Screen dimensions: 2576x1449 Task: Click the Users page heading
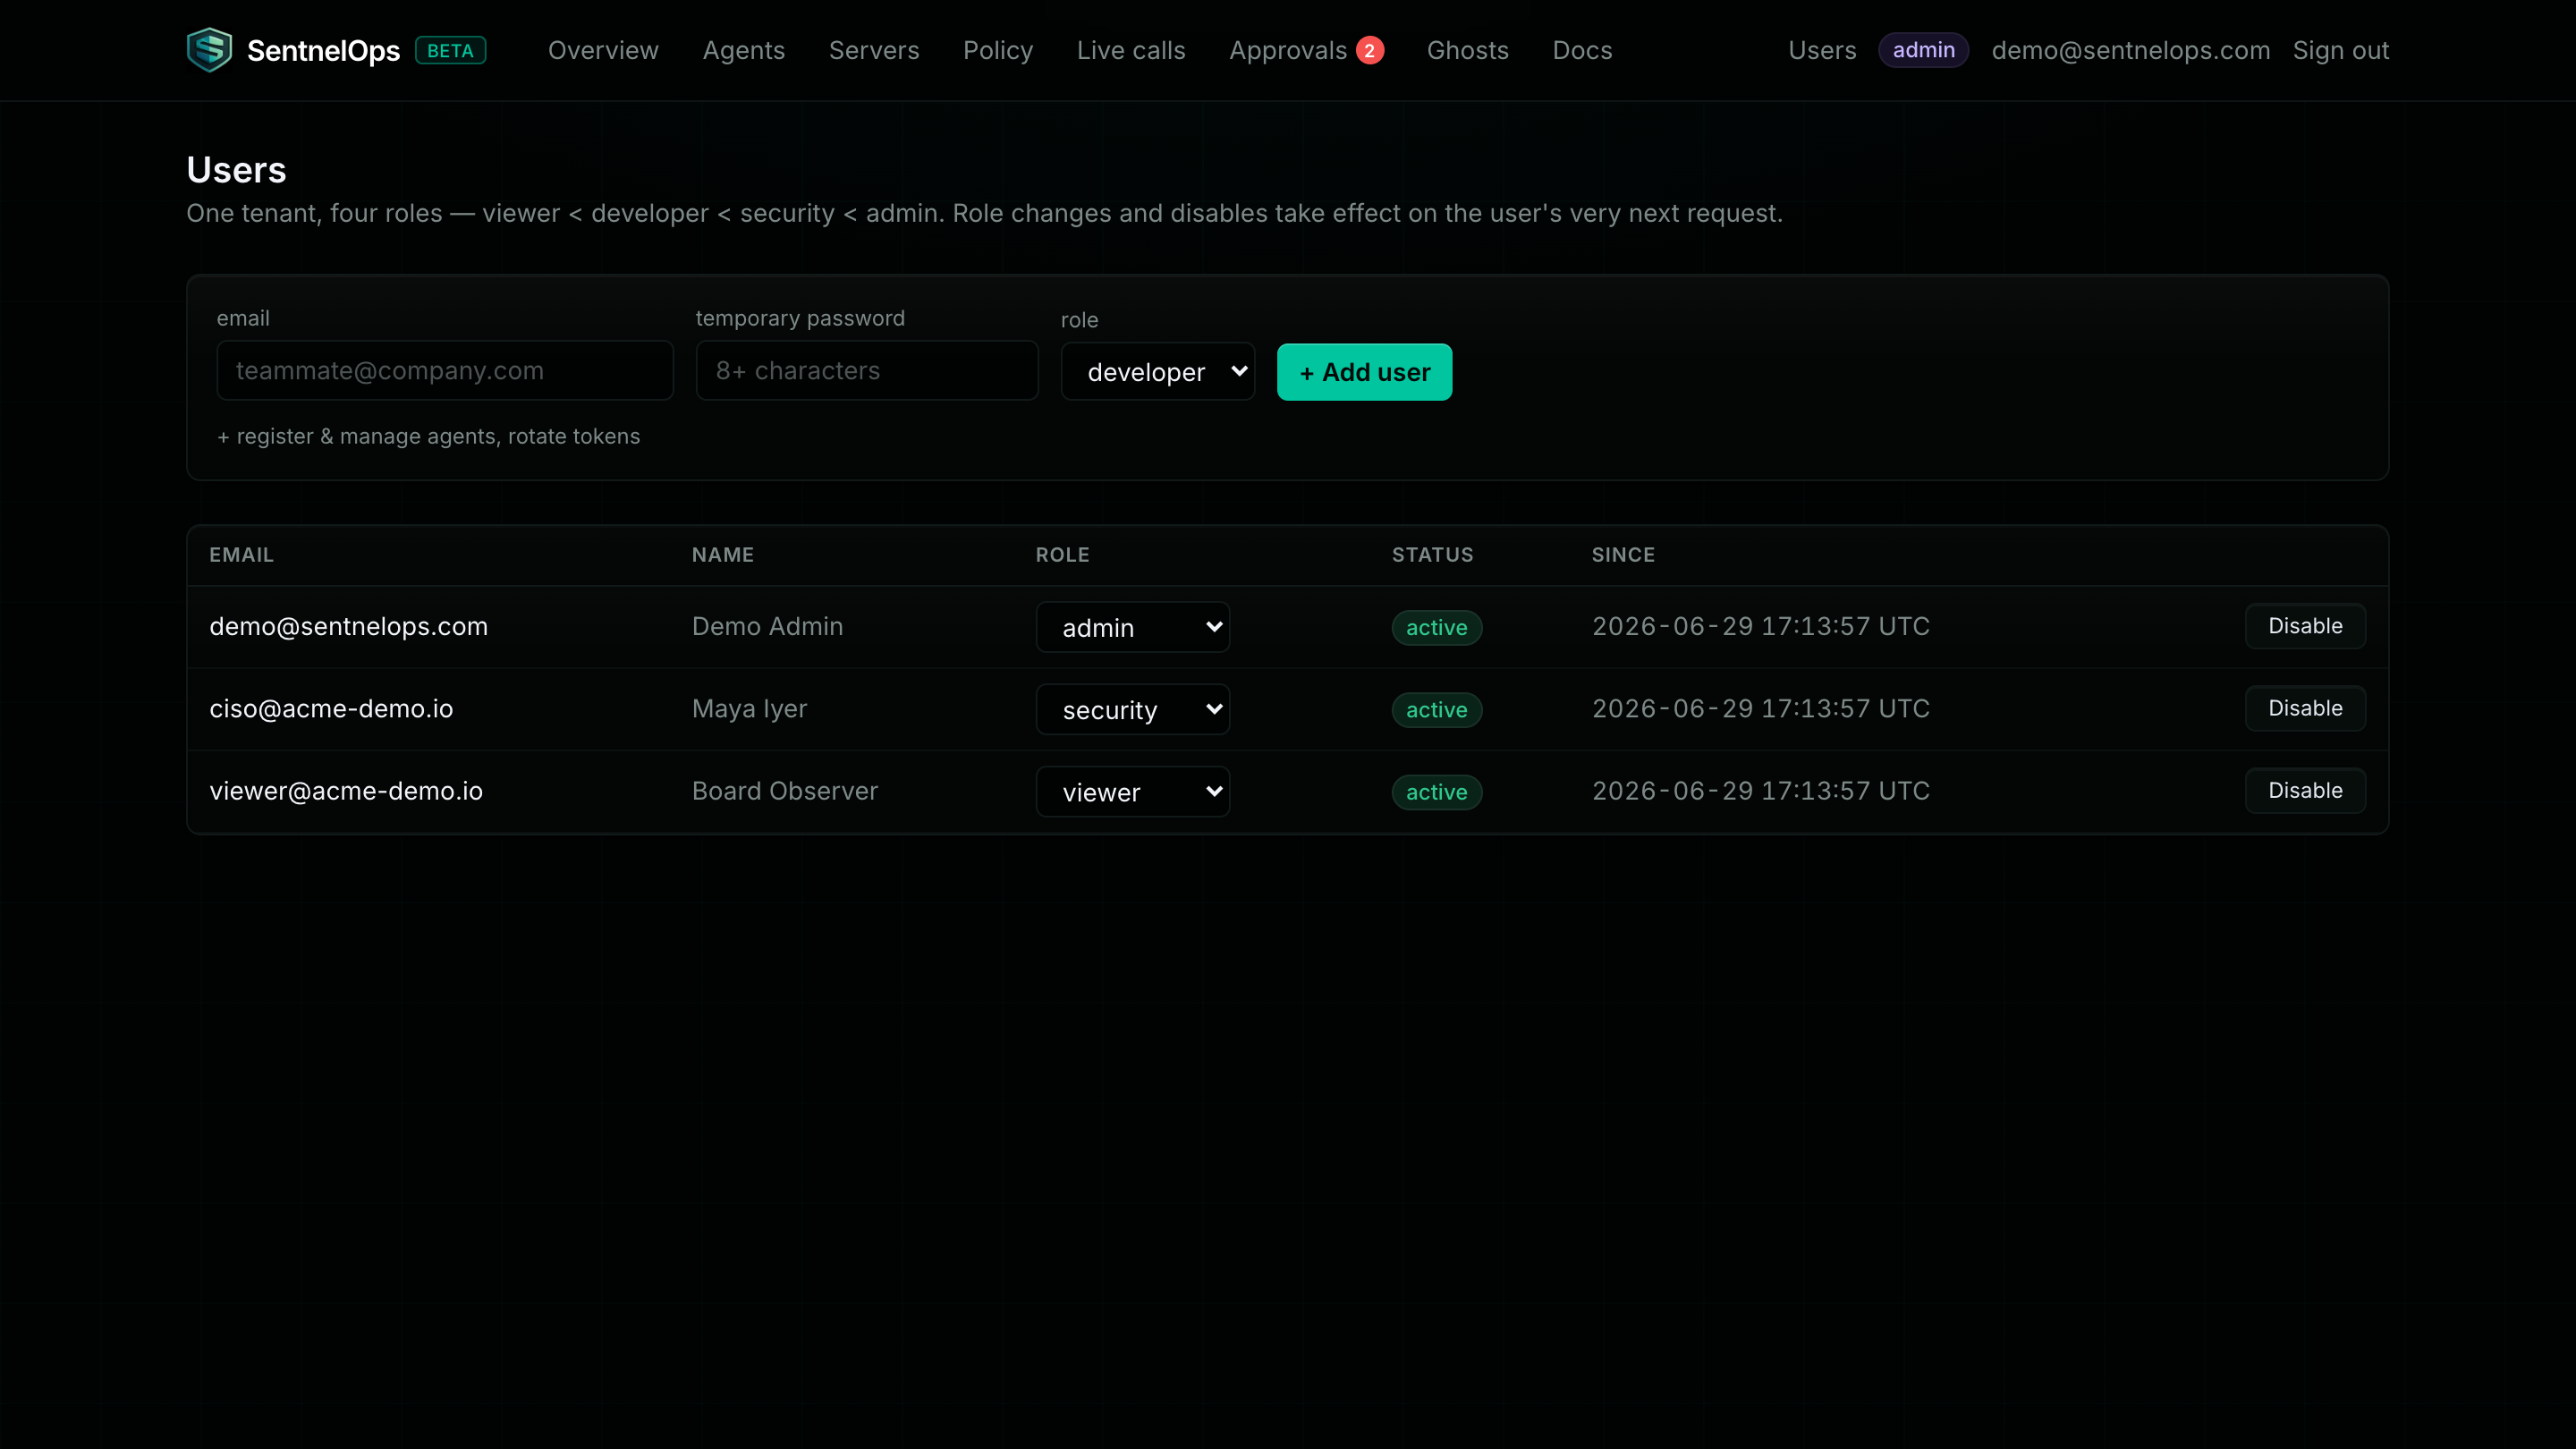point(236,170)
